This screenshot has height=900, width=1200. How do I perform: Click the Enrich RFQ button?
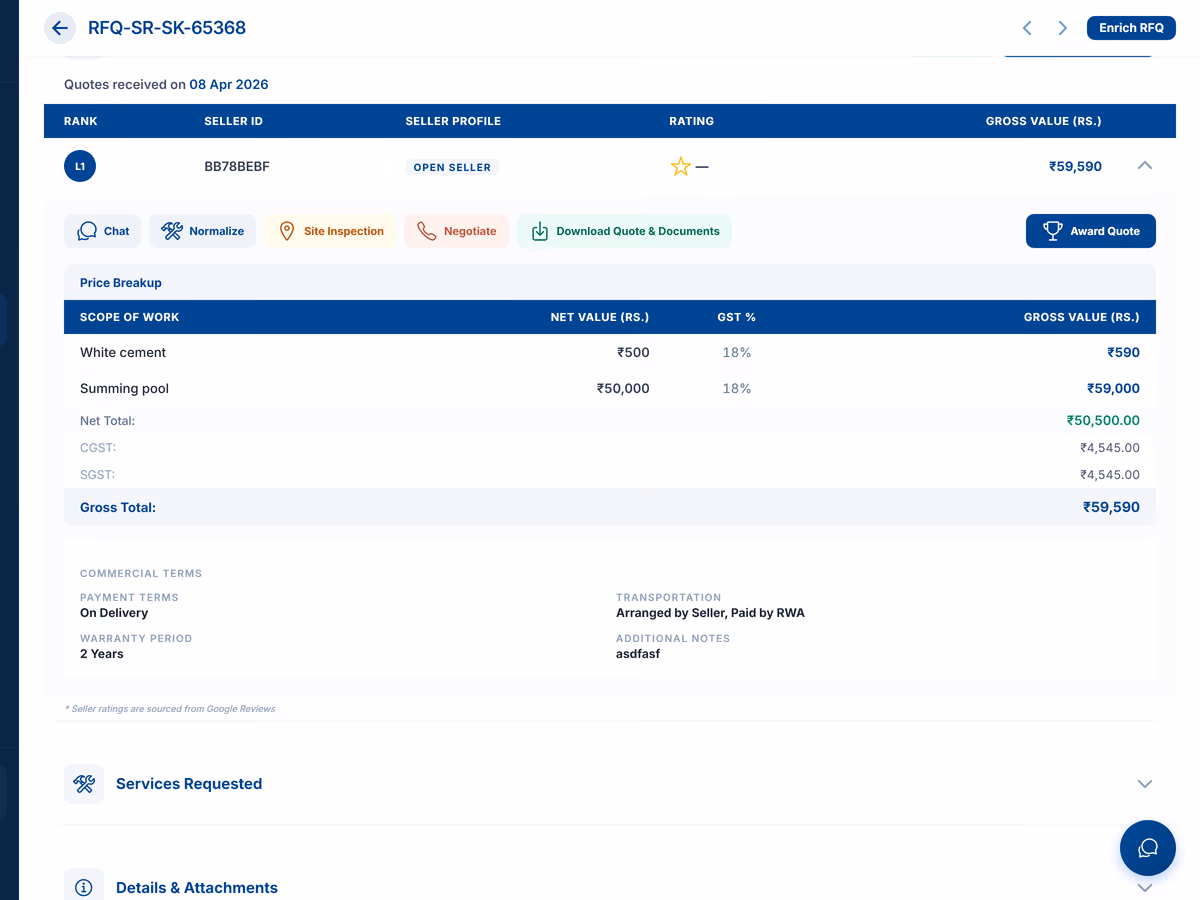point(1131,28)
